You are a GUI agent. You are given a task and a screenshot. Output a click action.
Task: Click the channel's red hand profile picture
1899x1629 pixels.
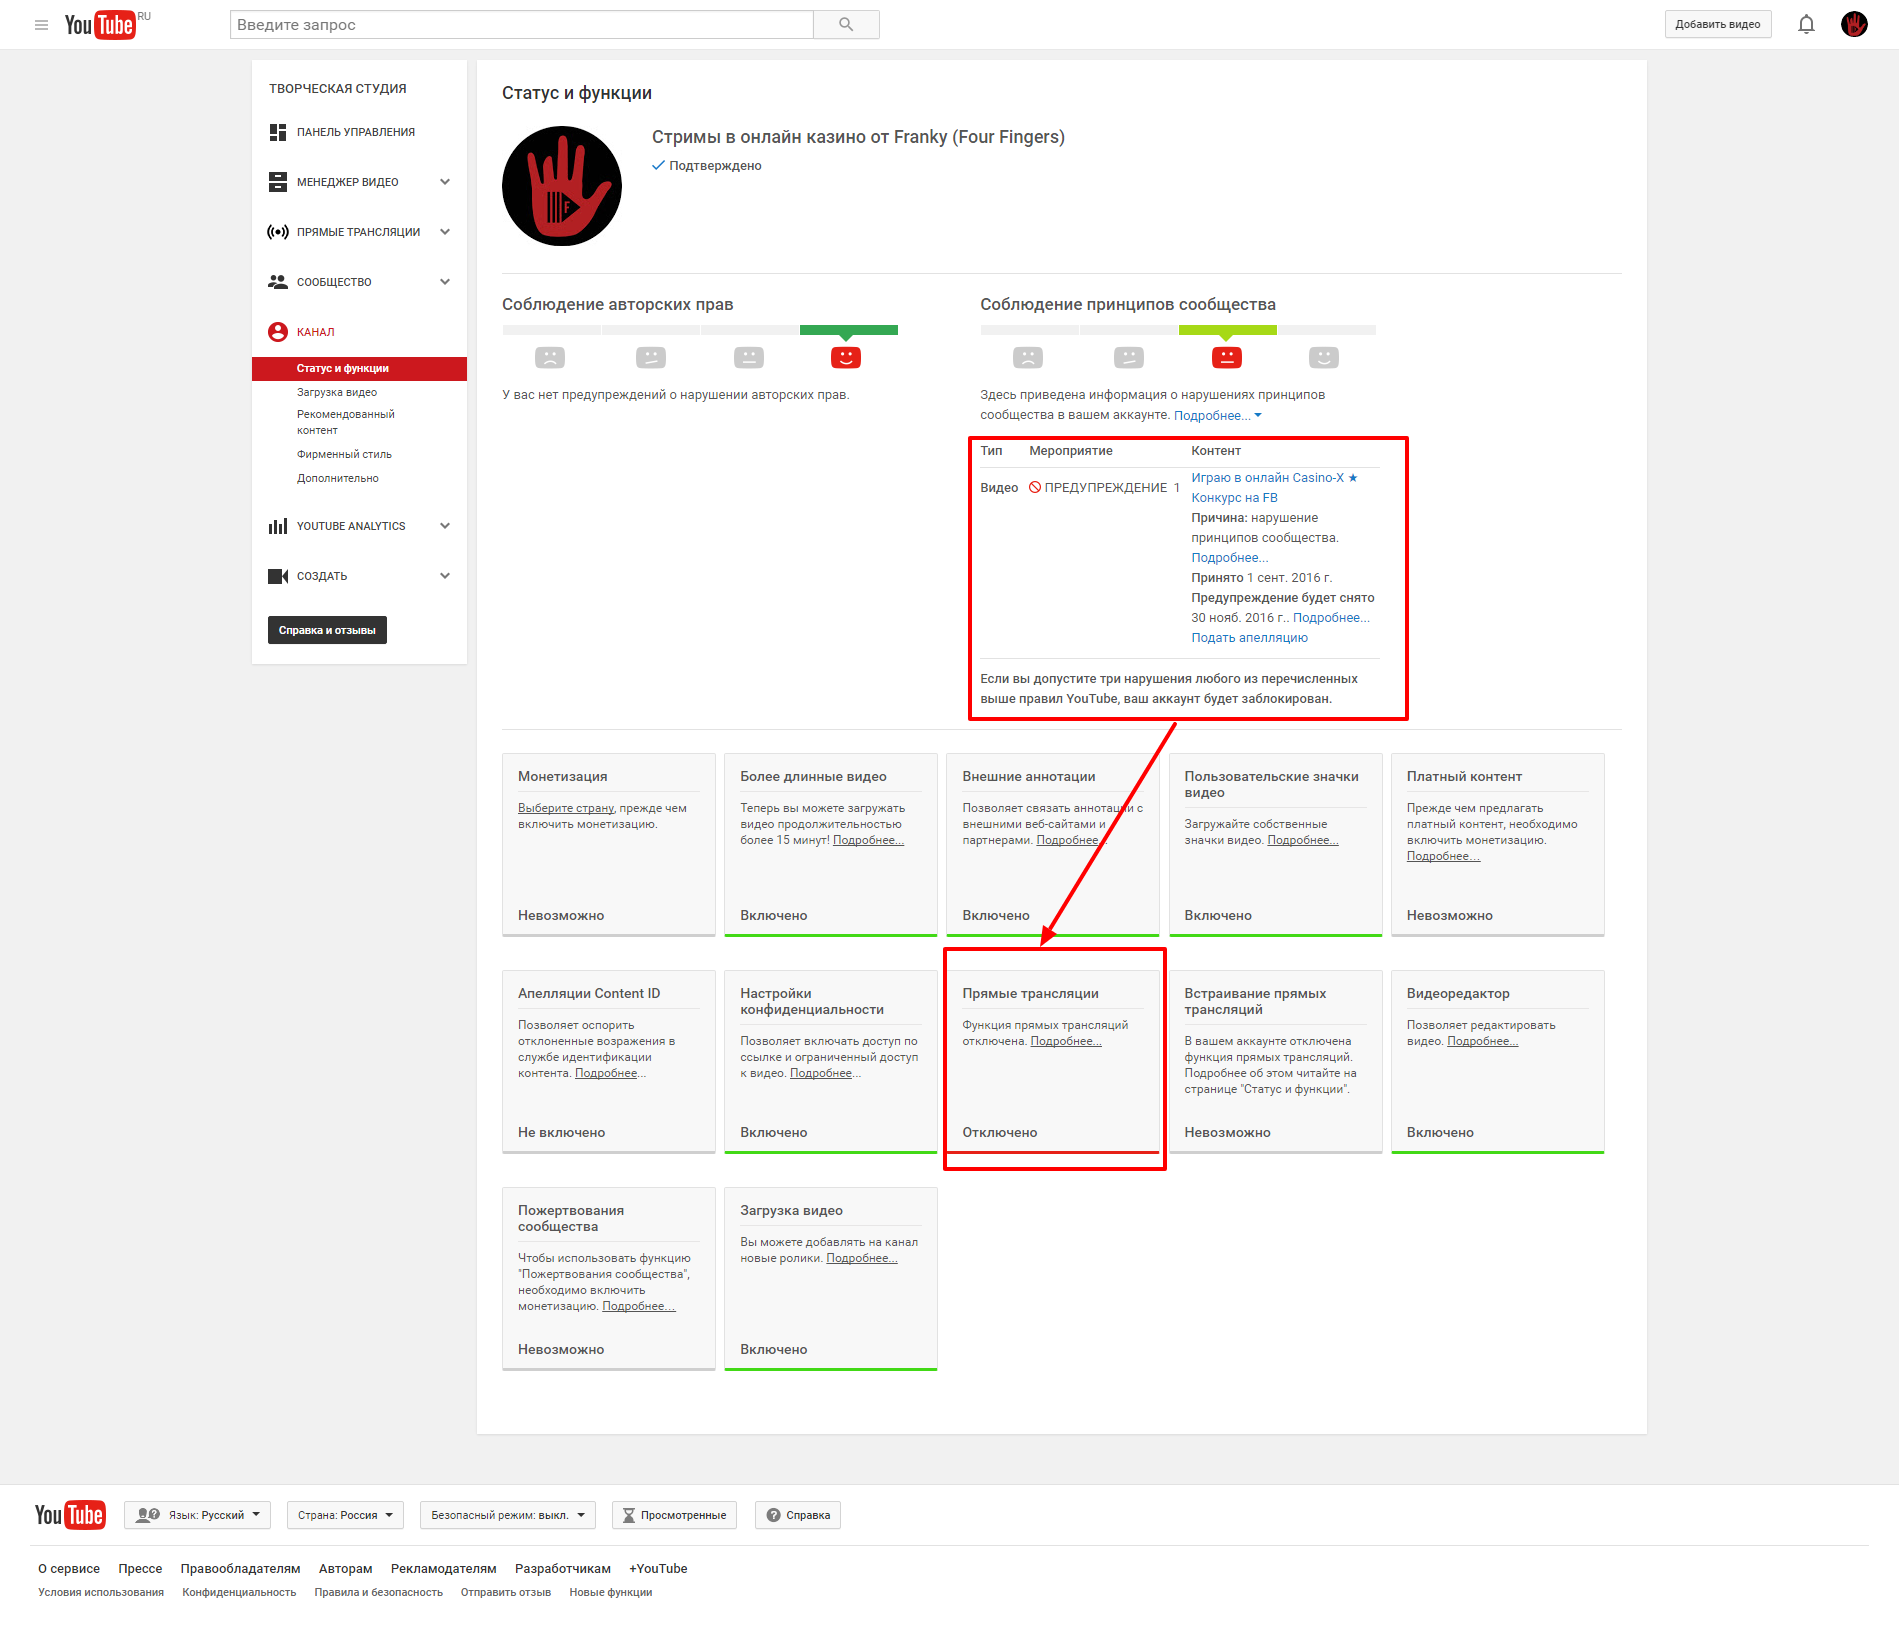click(562, 186)
